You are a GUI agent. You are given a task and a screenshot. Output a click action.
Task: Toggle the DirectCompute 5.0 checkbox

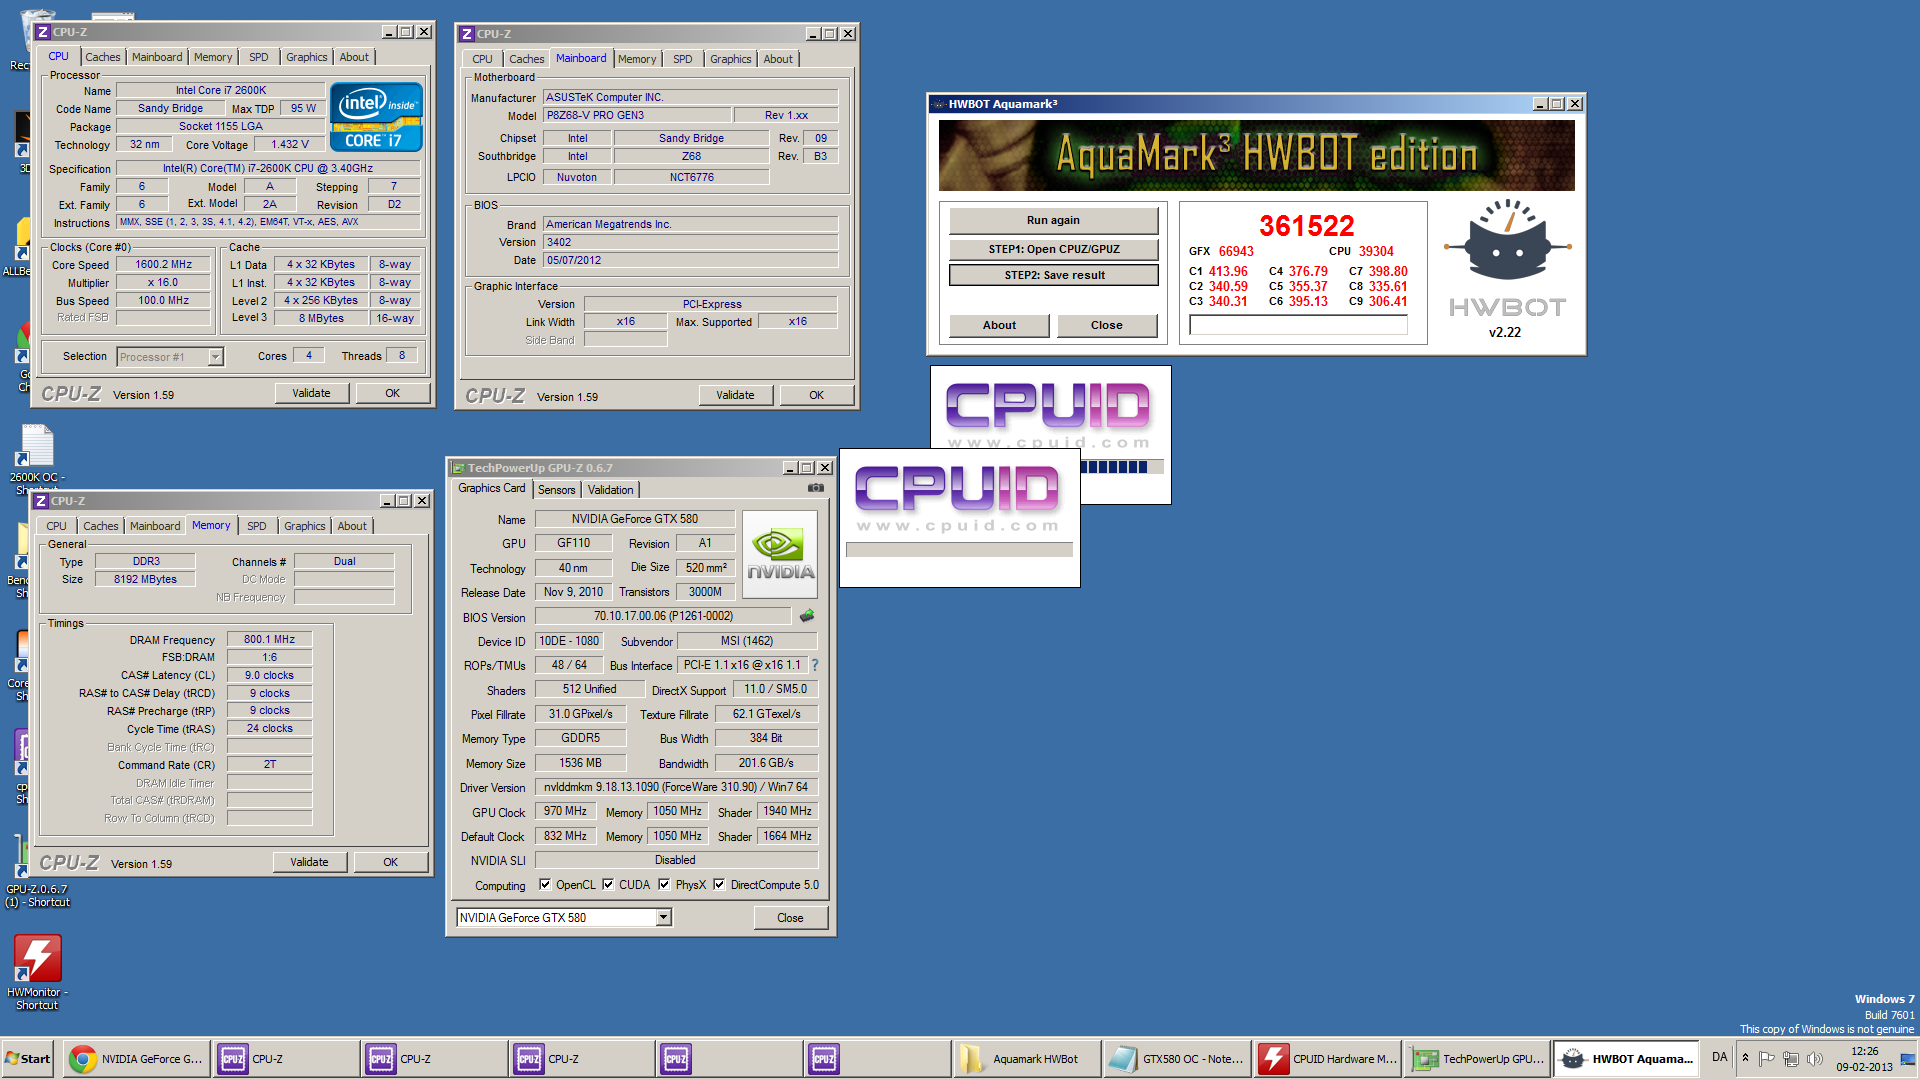tap(719, 884)
